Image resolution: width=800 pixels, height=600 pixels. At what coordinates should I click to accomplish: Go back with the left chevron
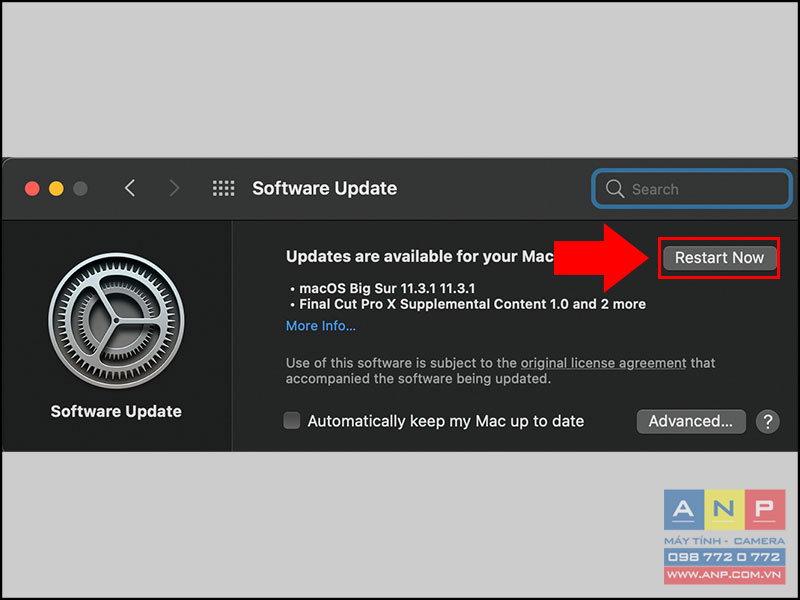tap(130, 188)
